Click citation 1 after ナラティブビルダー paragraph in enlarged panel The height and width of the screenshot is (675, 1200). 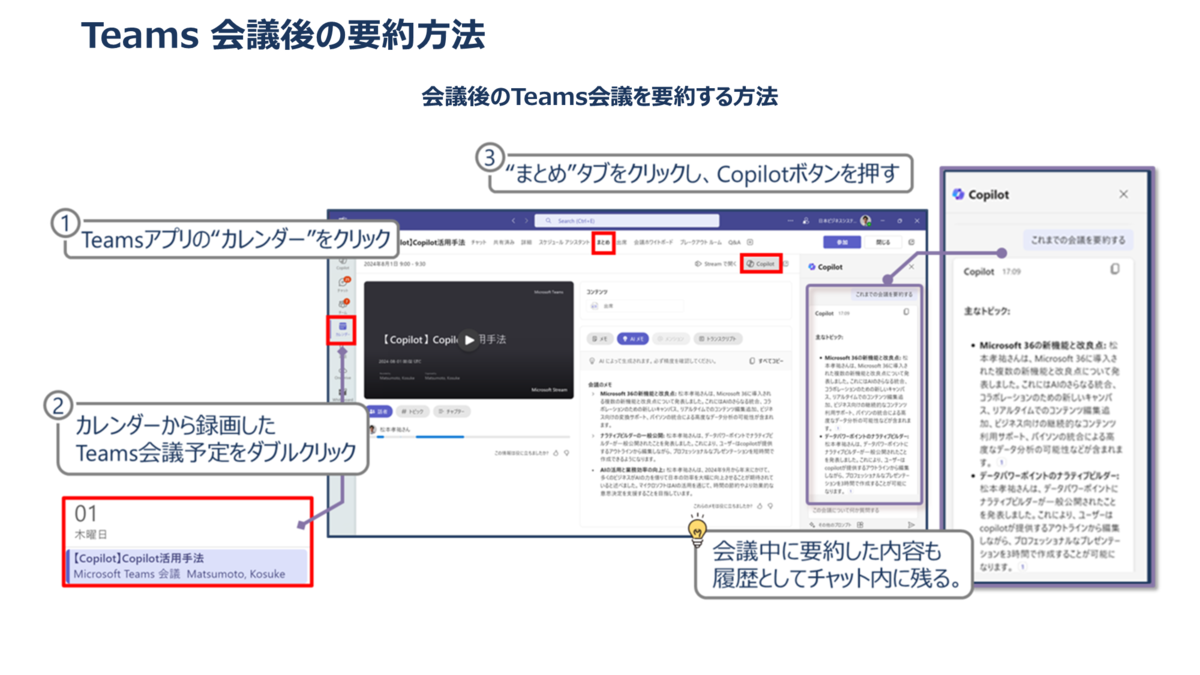click(x=1022, y=566)
